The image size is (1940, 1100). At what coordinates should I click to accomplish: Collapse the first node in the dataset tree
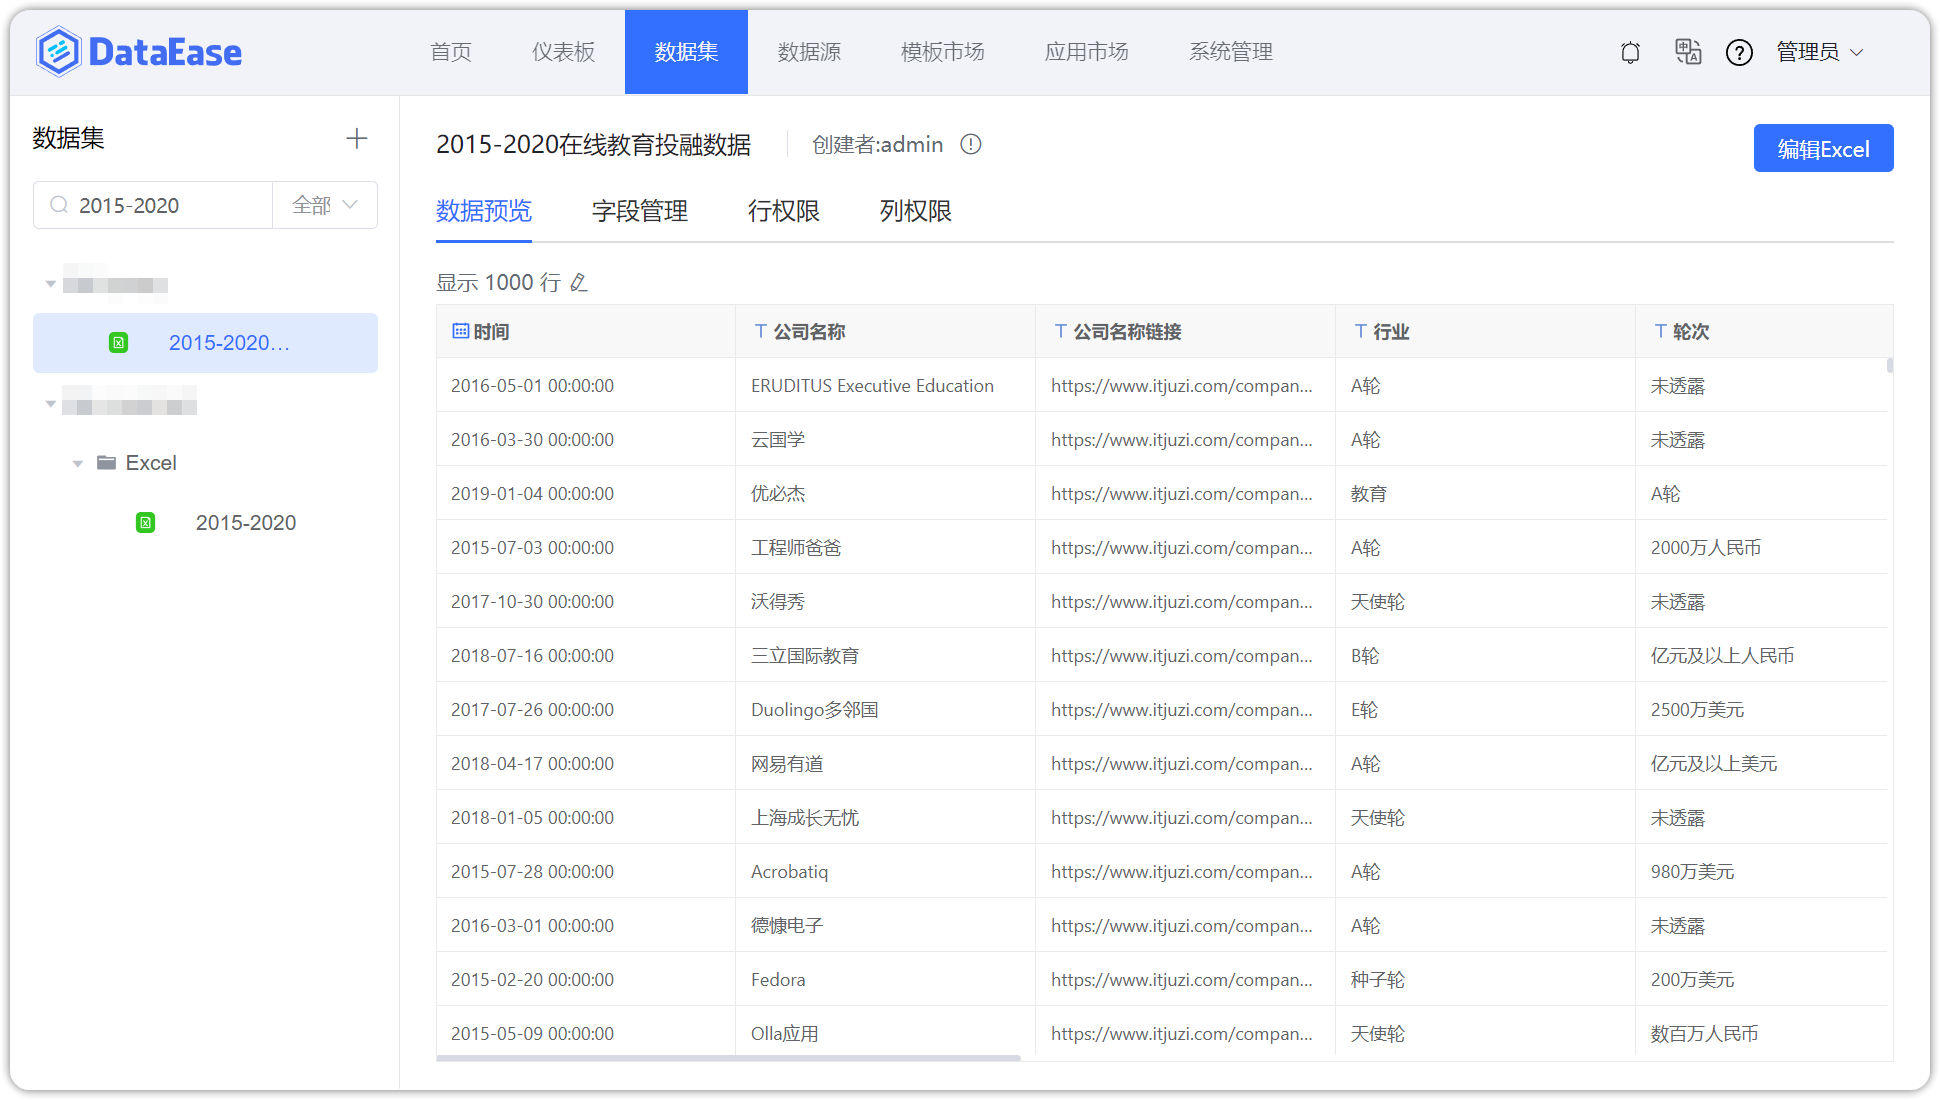click(50, 283)
